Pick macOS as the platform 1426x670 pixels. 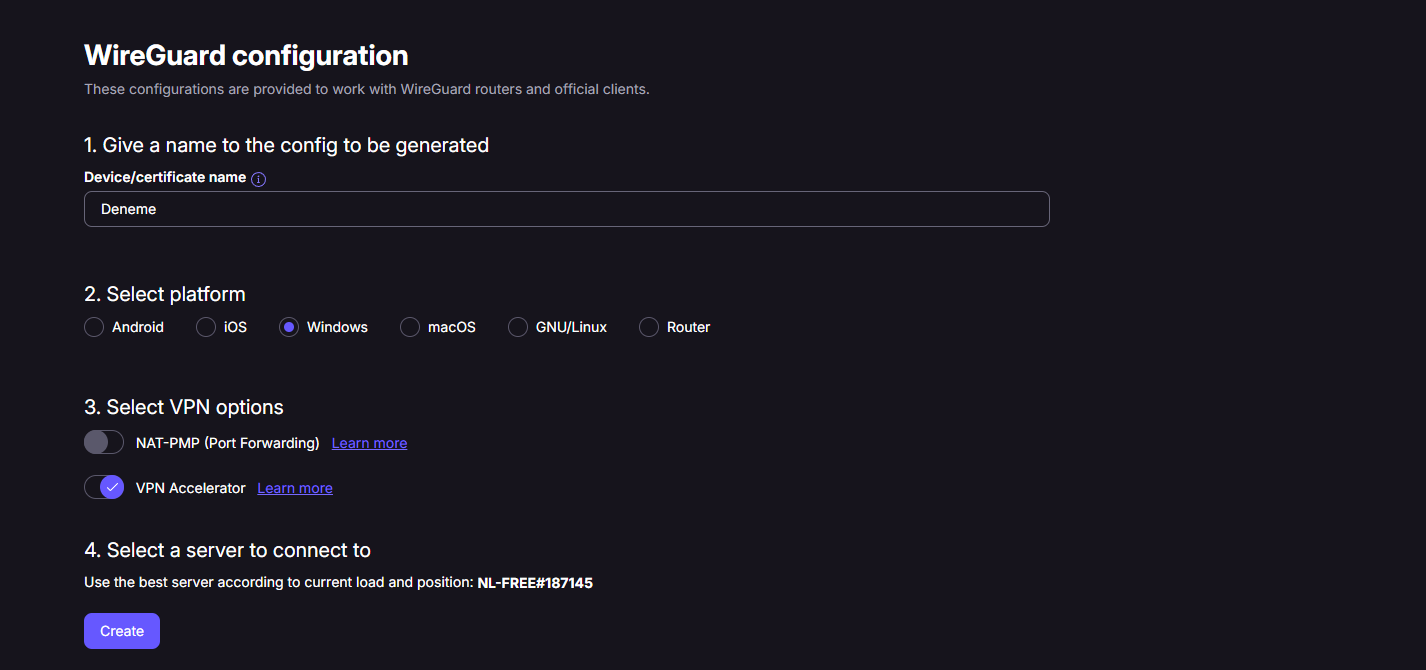click(x=410, y=327)
